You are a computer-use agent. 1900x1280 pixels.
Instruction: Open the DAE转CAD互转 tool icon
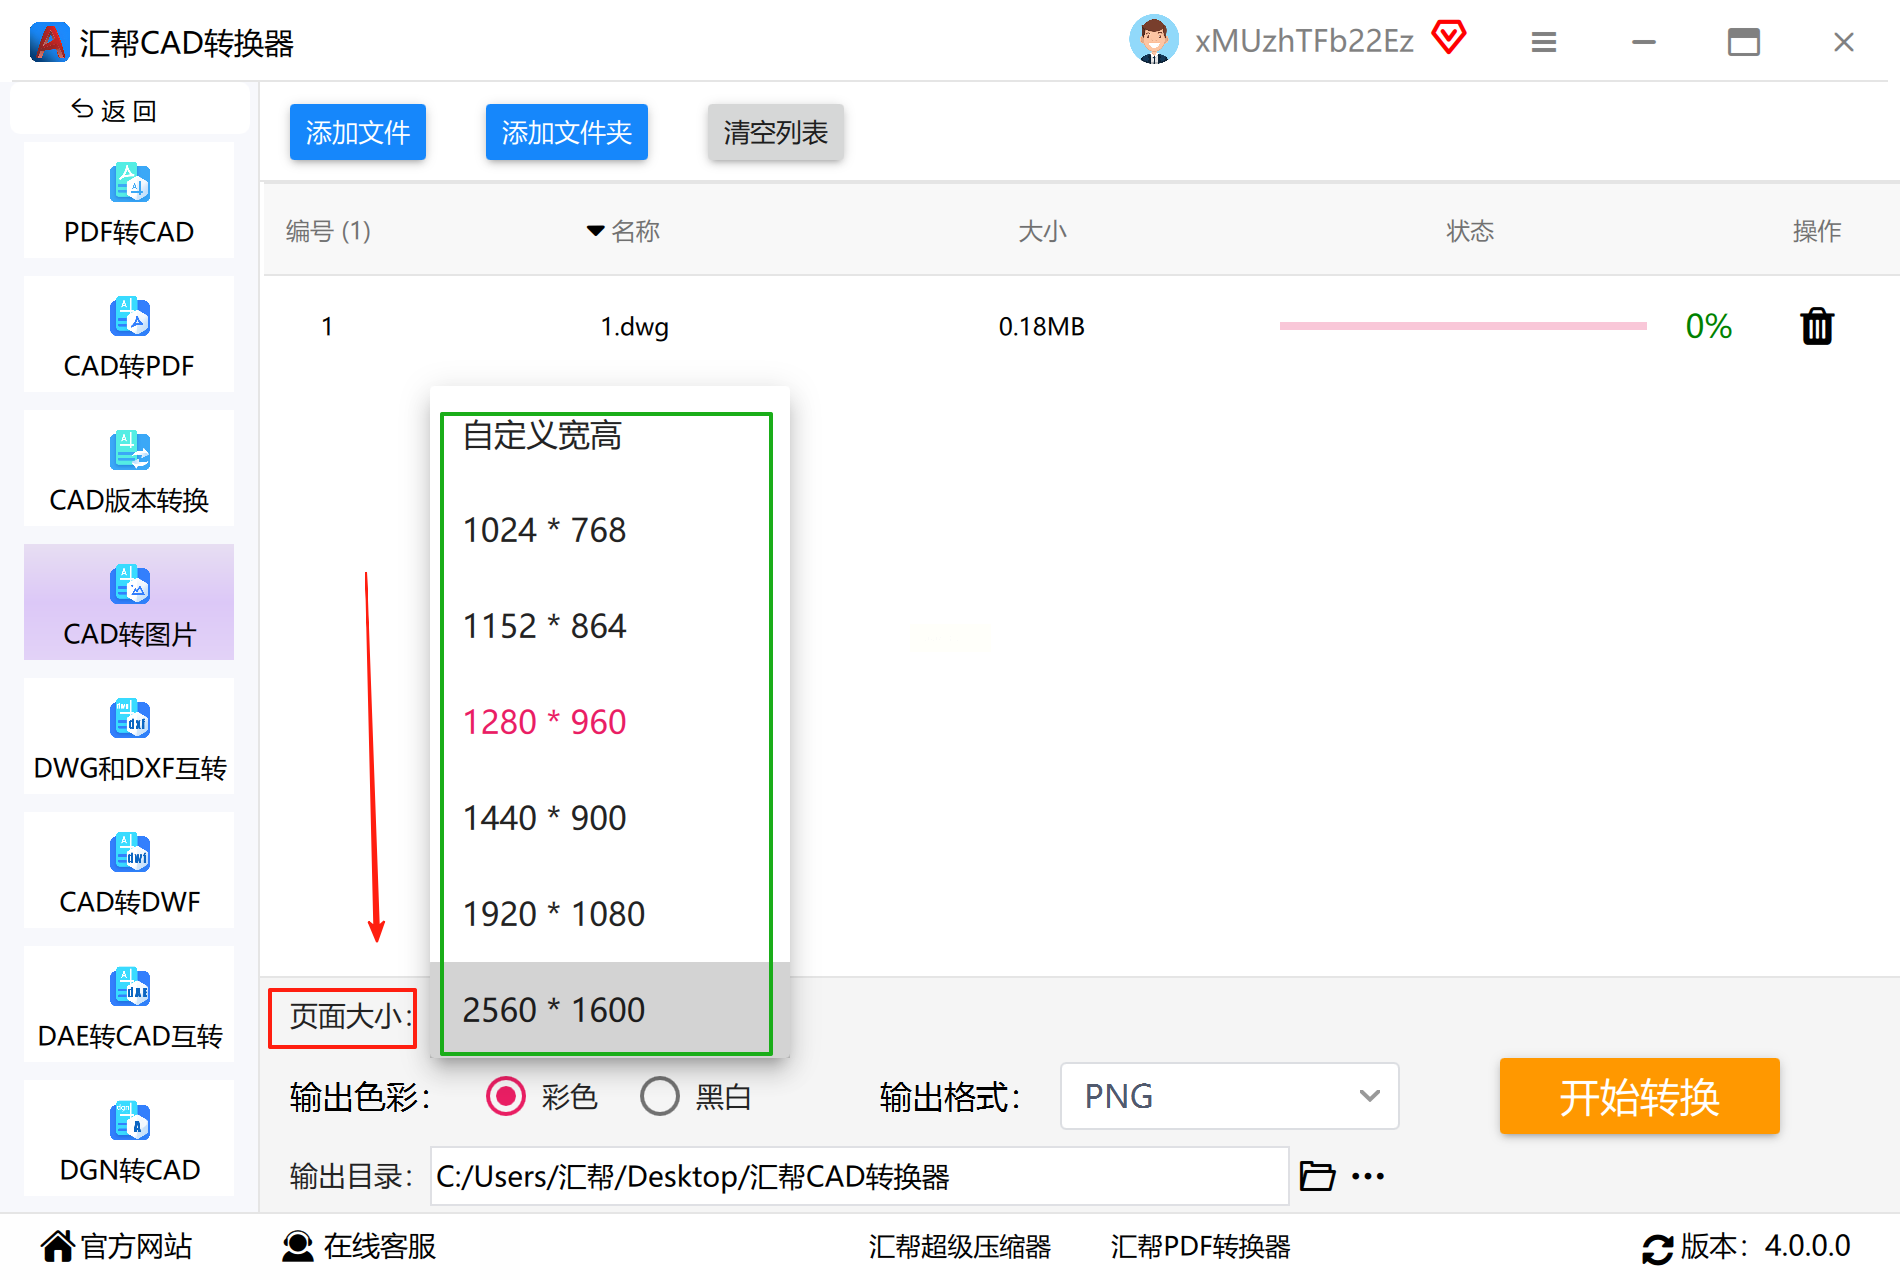click(129, 987)
